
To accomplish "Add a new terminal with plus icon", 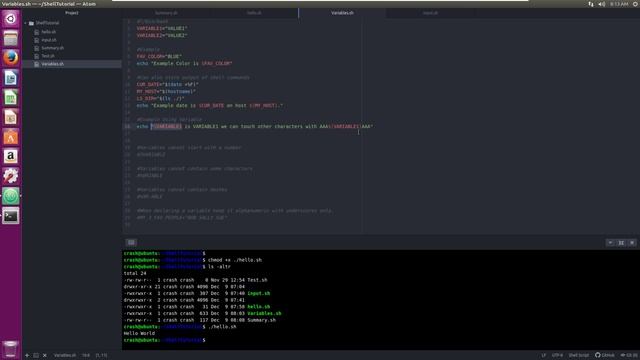I will pos(27,355).
